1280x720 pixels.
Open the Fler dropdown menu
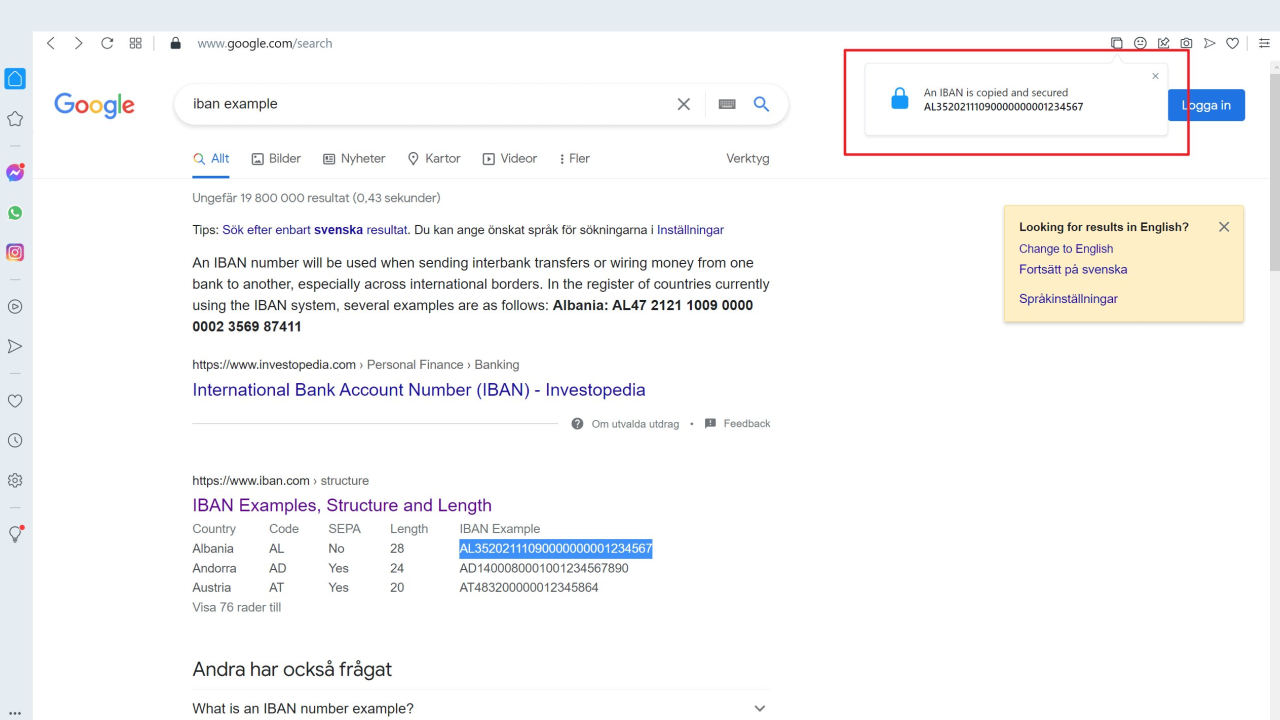tap(575, 158)
